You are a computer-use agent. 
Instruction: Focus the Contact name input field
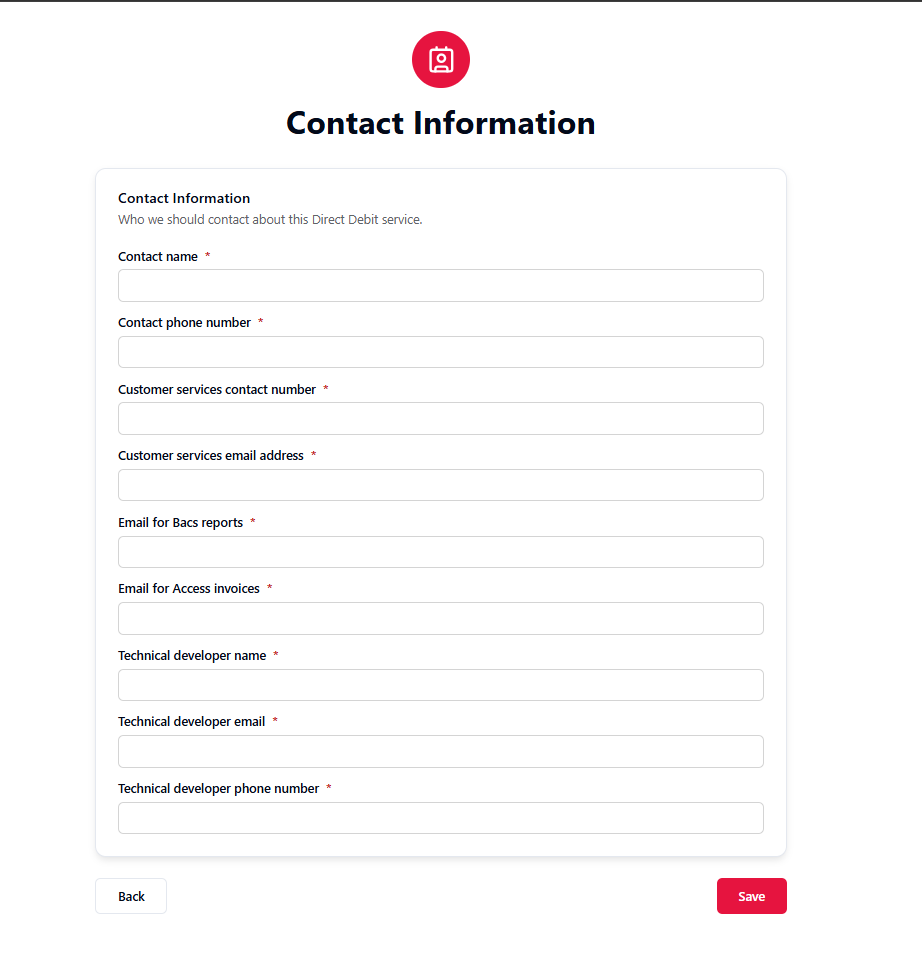click(x=440, y=286)
